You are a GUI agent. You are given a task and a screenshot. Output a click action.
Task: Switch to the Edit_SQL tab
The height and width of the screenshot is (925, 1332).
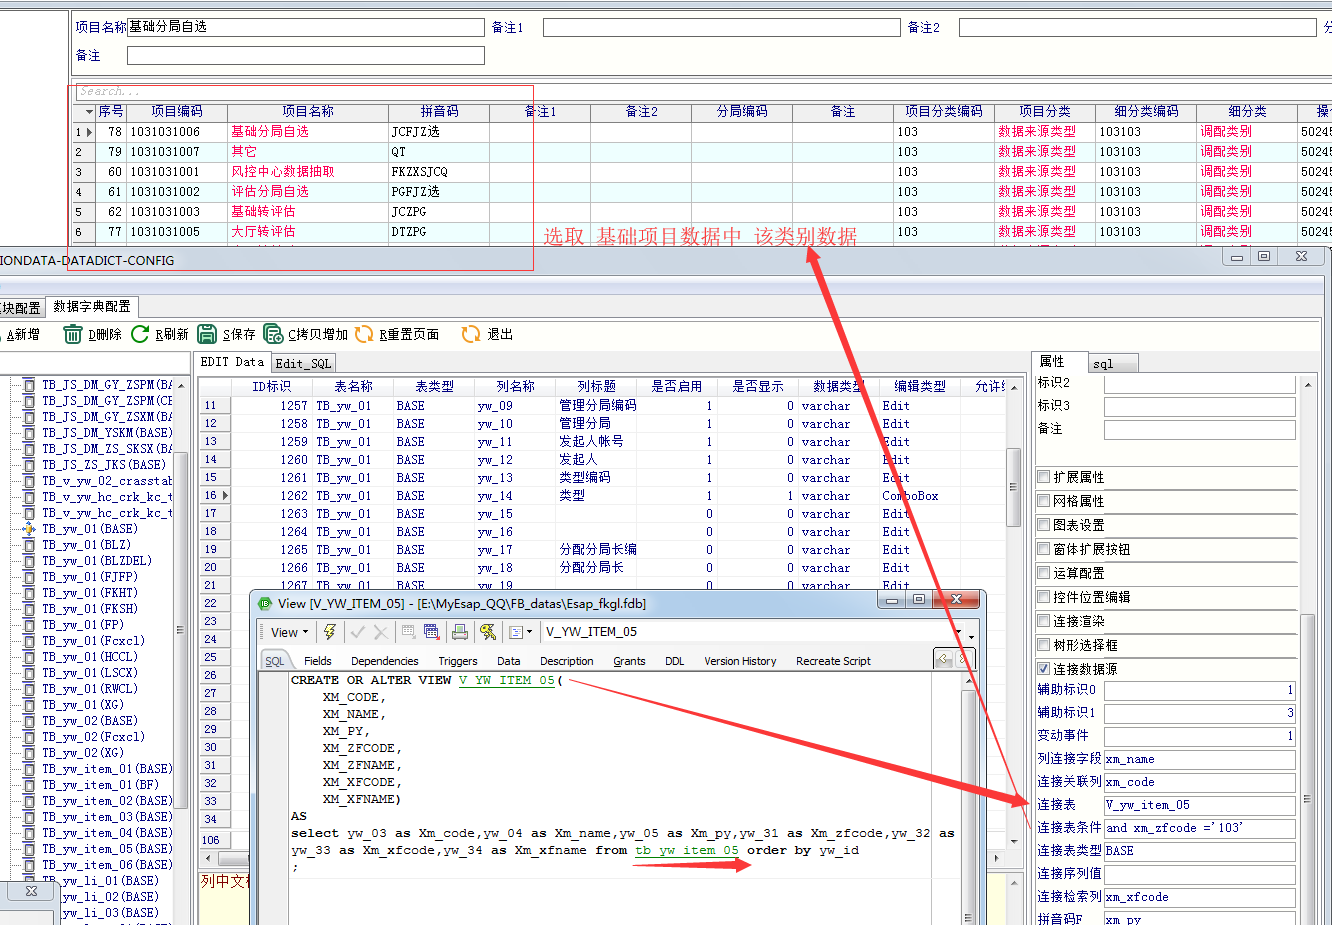point(302,364)
